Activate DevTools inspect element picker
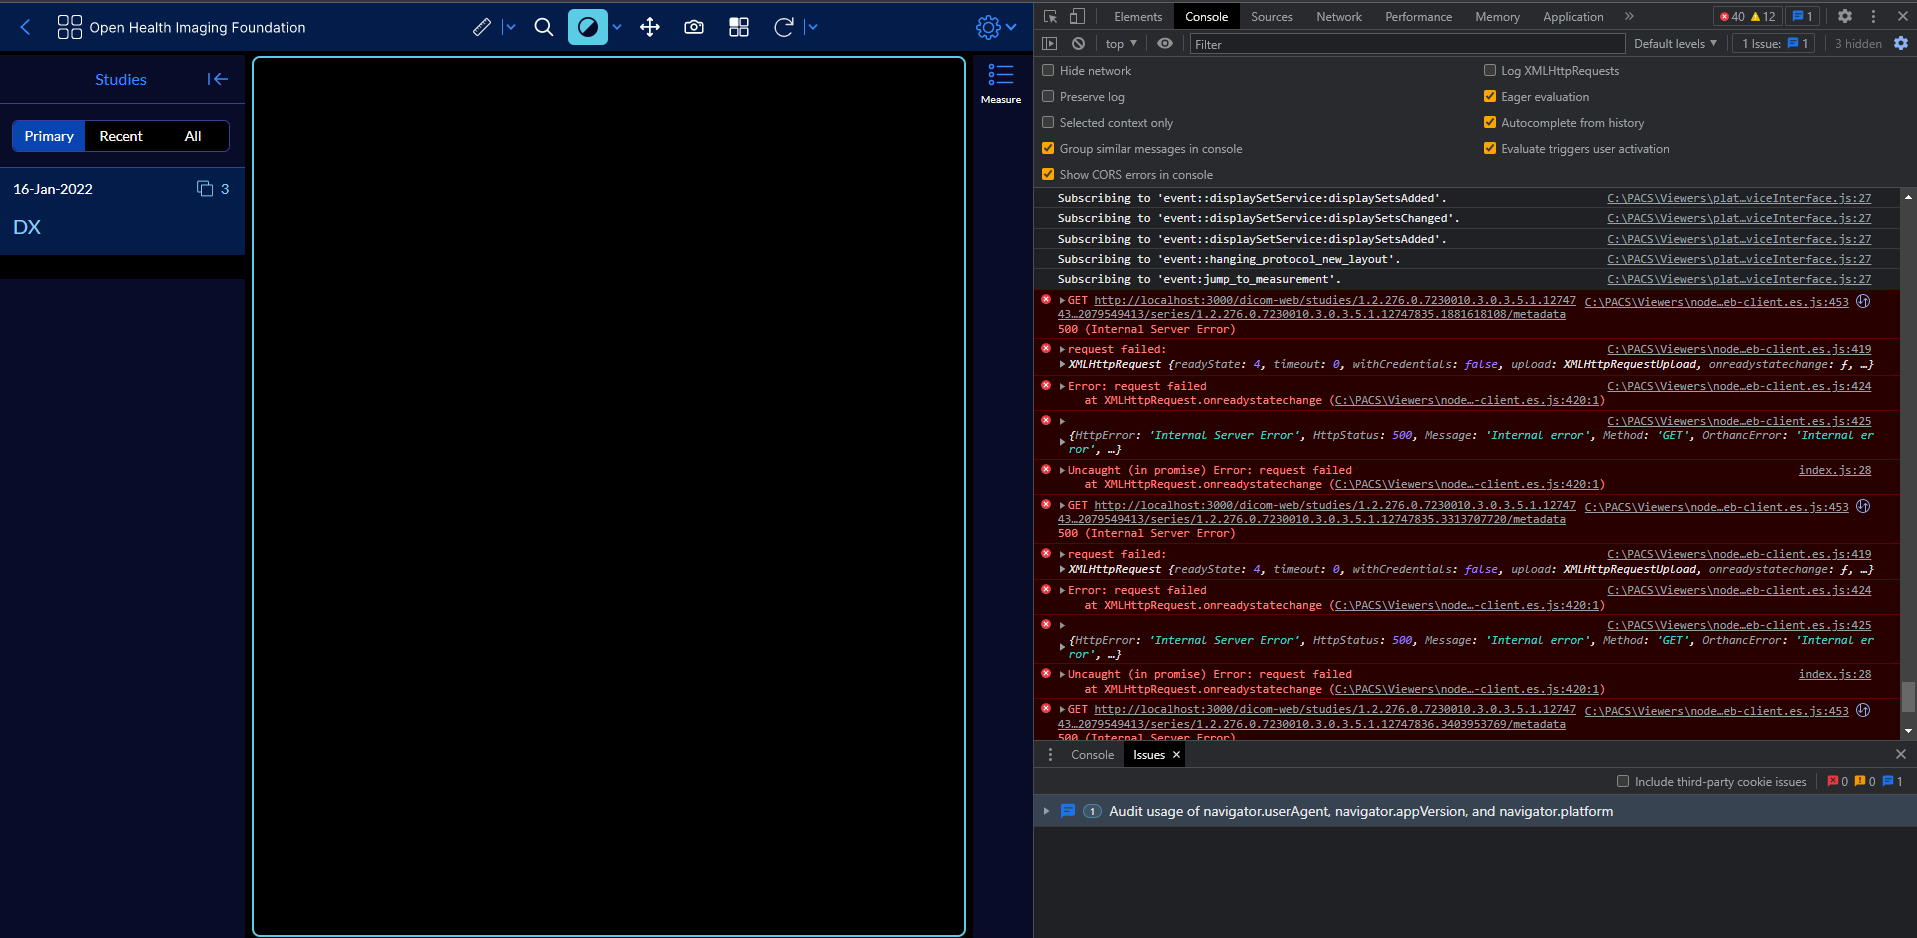The width and height of the screenshot is (1917, 938). [1050, 16]
